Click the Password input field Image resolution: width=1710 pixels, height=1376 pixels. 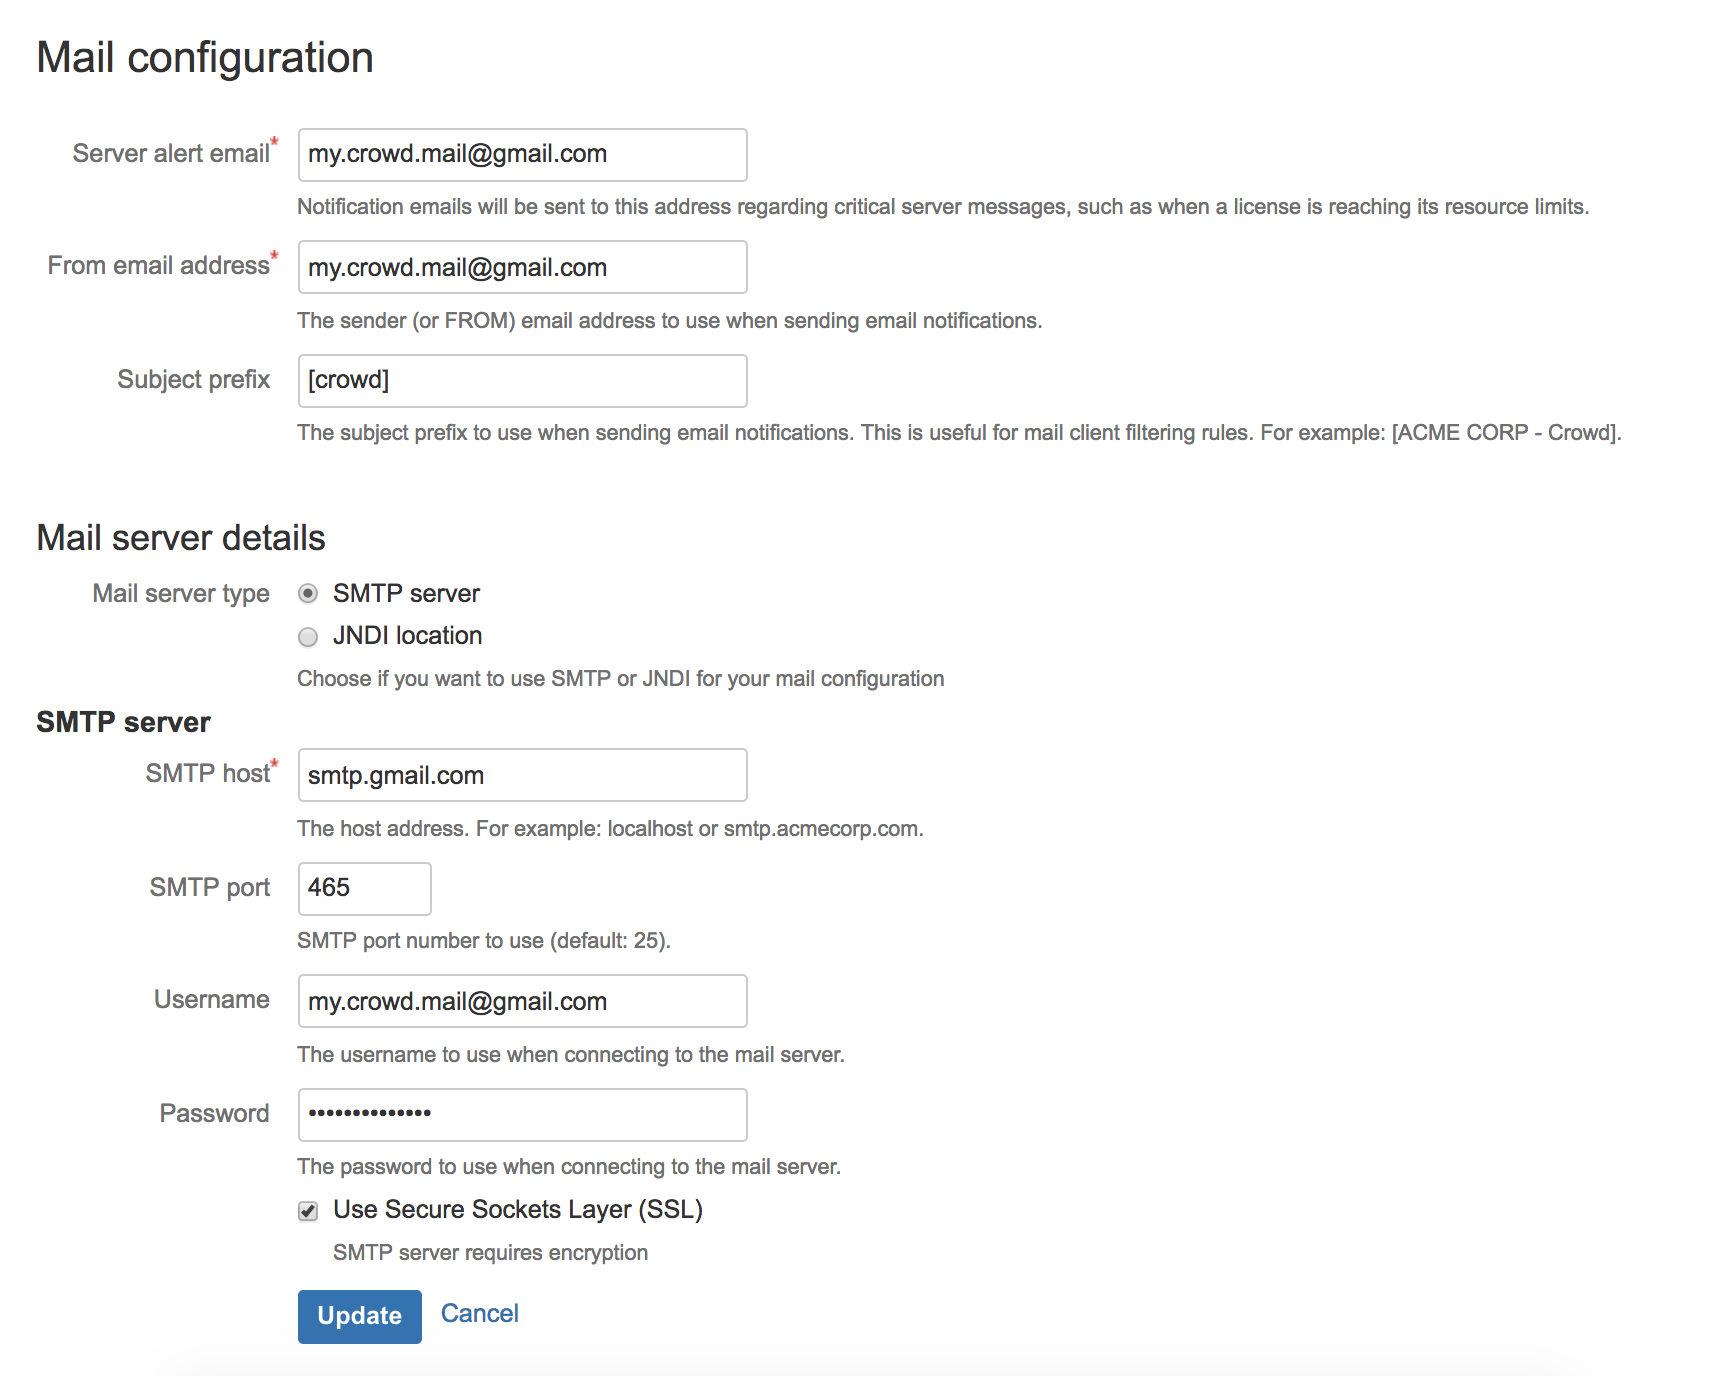tap(522, 1115)
